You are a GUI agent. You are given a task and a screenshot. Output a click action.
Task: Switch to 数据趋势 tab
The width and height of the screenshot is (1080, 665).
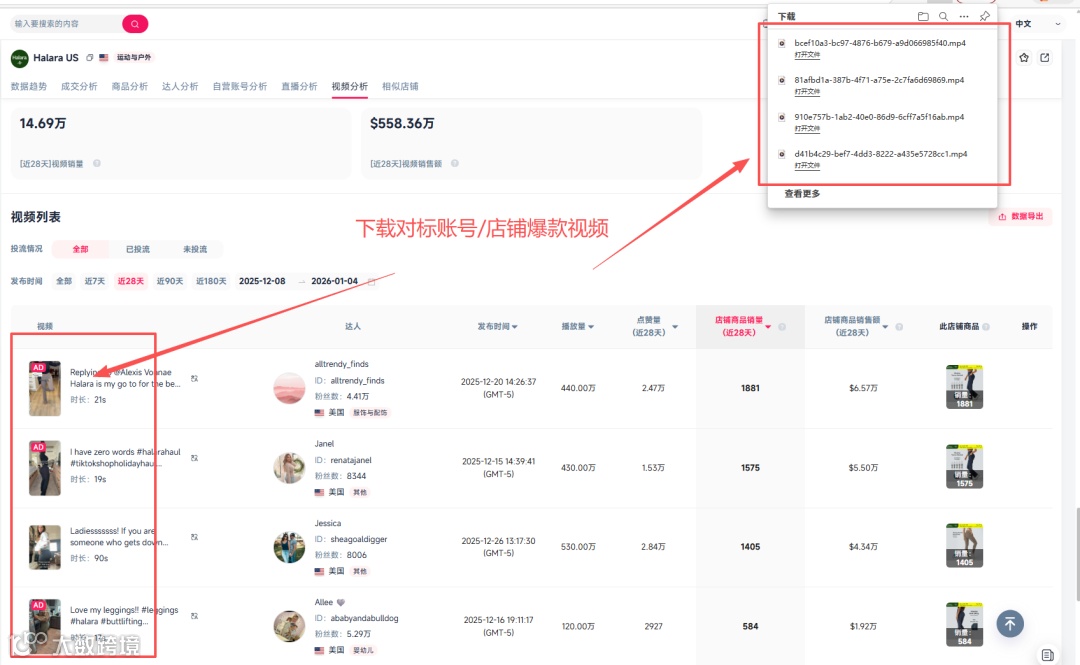tap(29, 86)
